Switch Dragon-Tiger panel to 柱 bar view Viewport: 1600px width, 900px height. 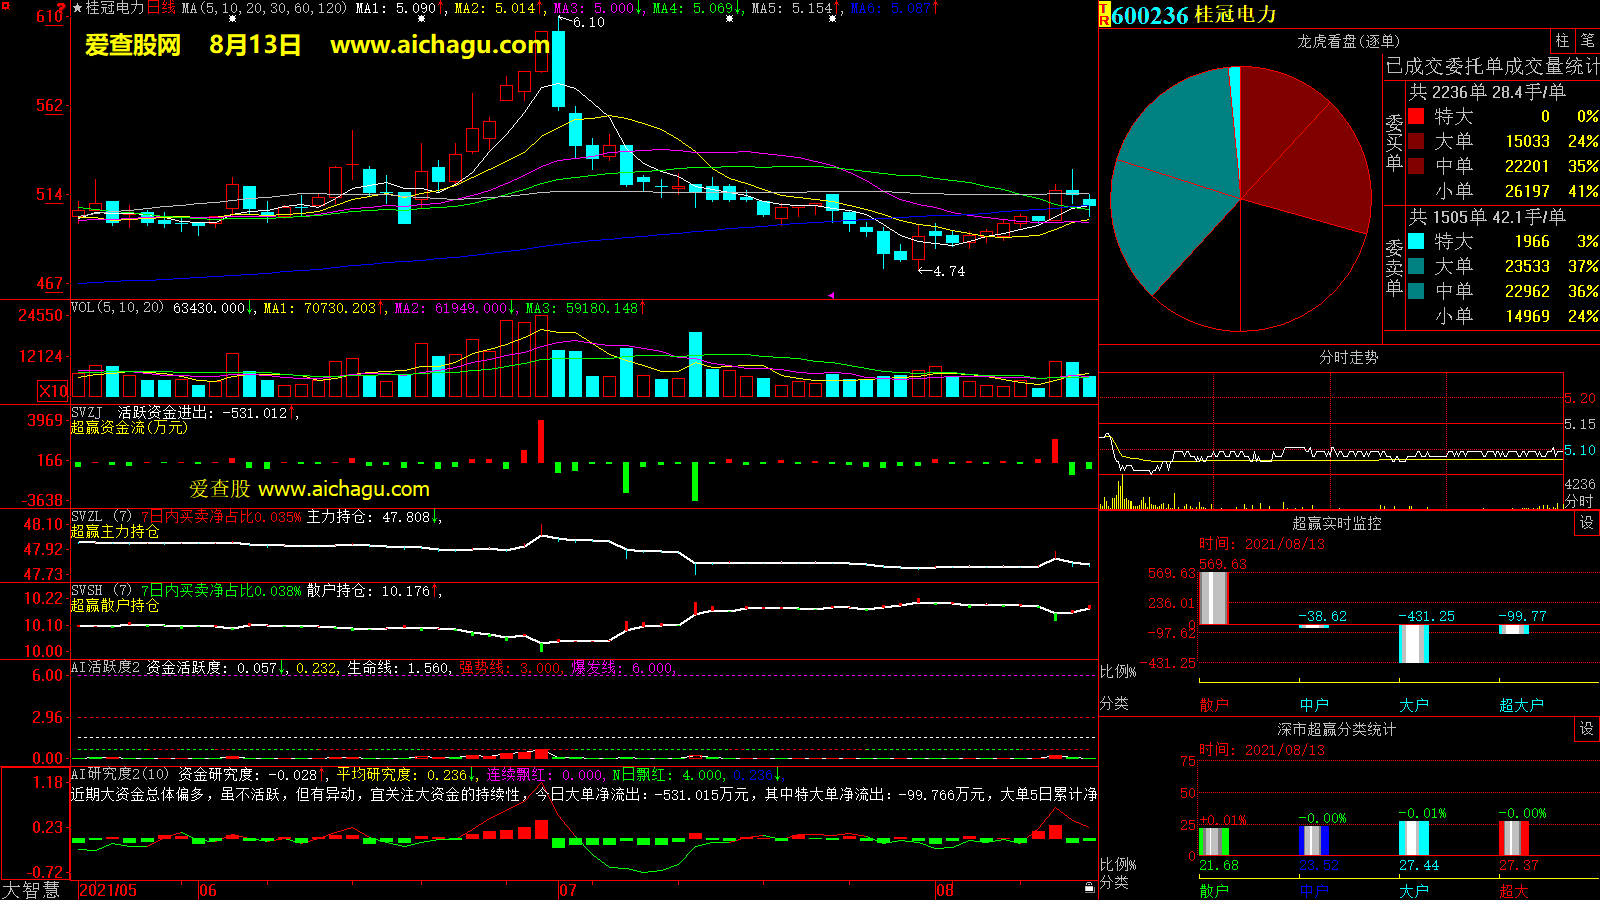[x=1562, y=41]
